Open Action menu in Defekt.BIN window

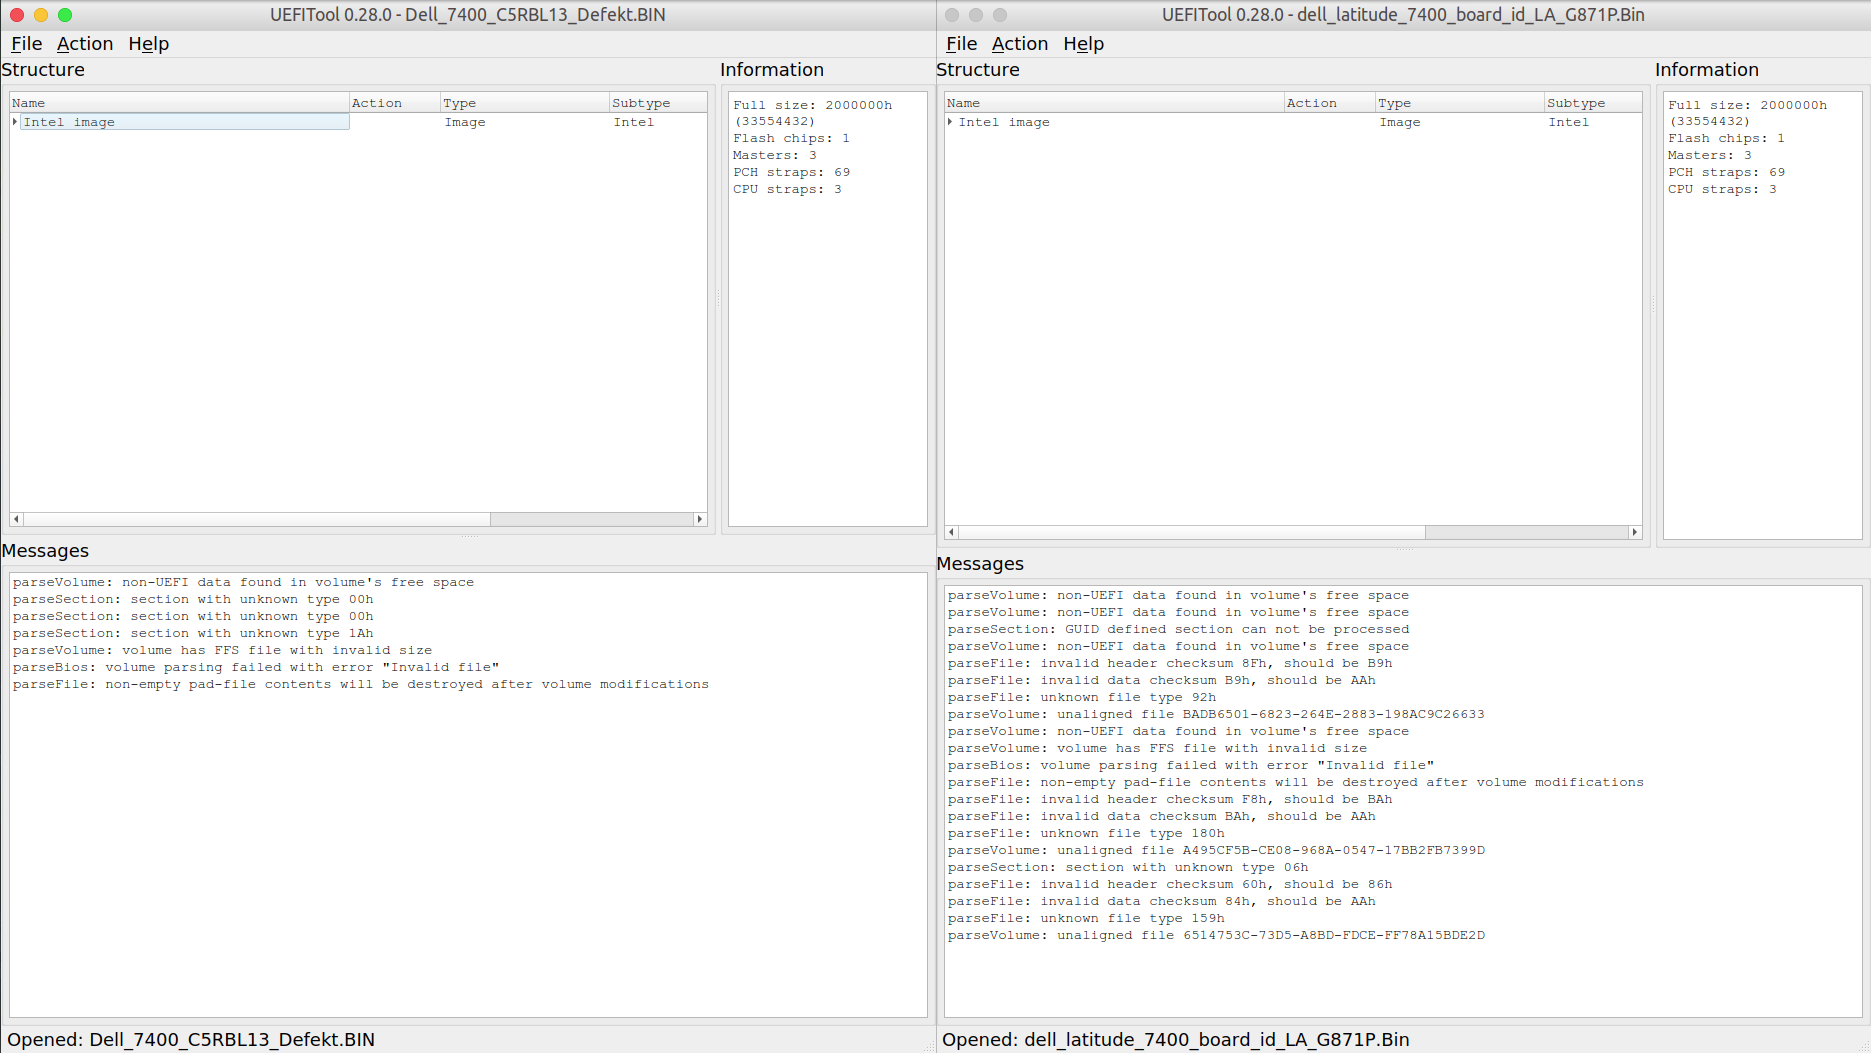[x=85, y=44]
